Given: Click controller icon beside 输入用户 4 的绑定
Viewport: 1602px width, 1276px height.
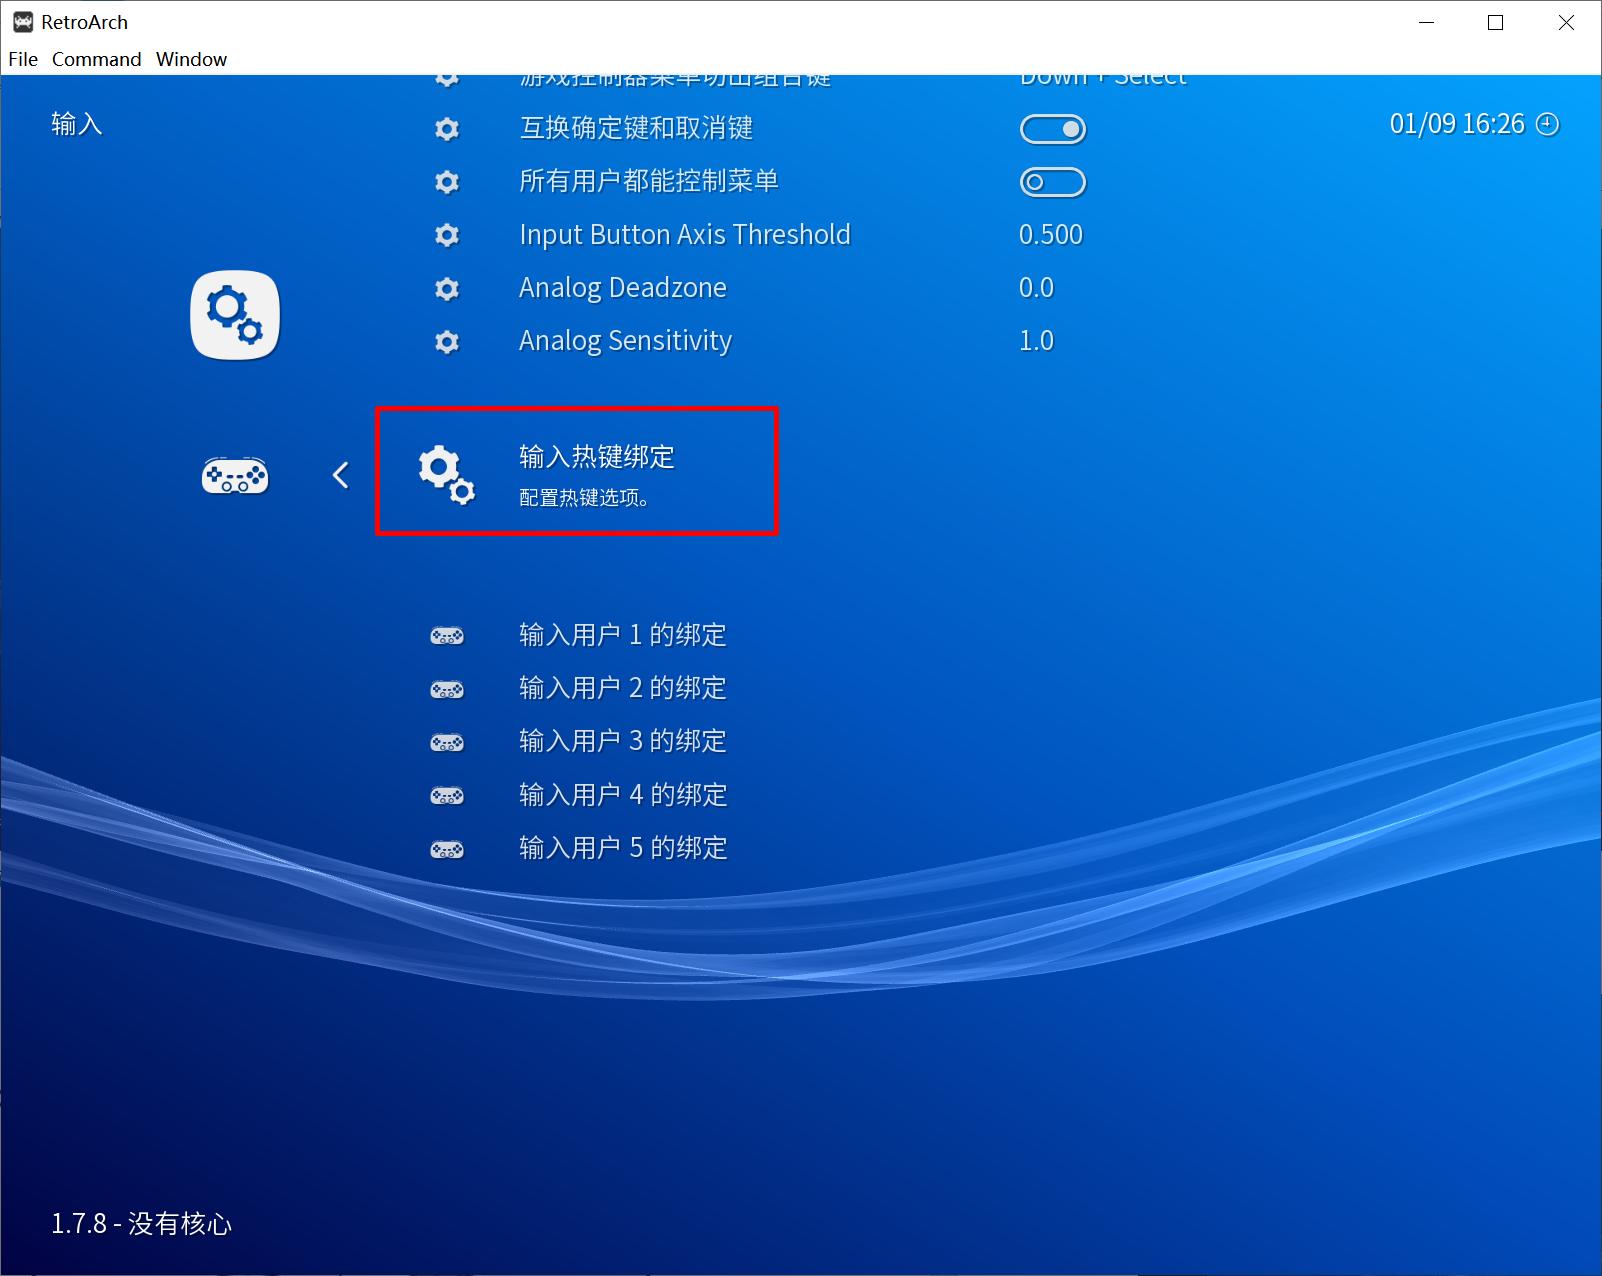Looking at the screenshot, I should 447,796.
